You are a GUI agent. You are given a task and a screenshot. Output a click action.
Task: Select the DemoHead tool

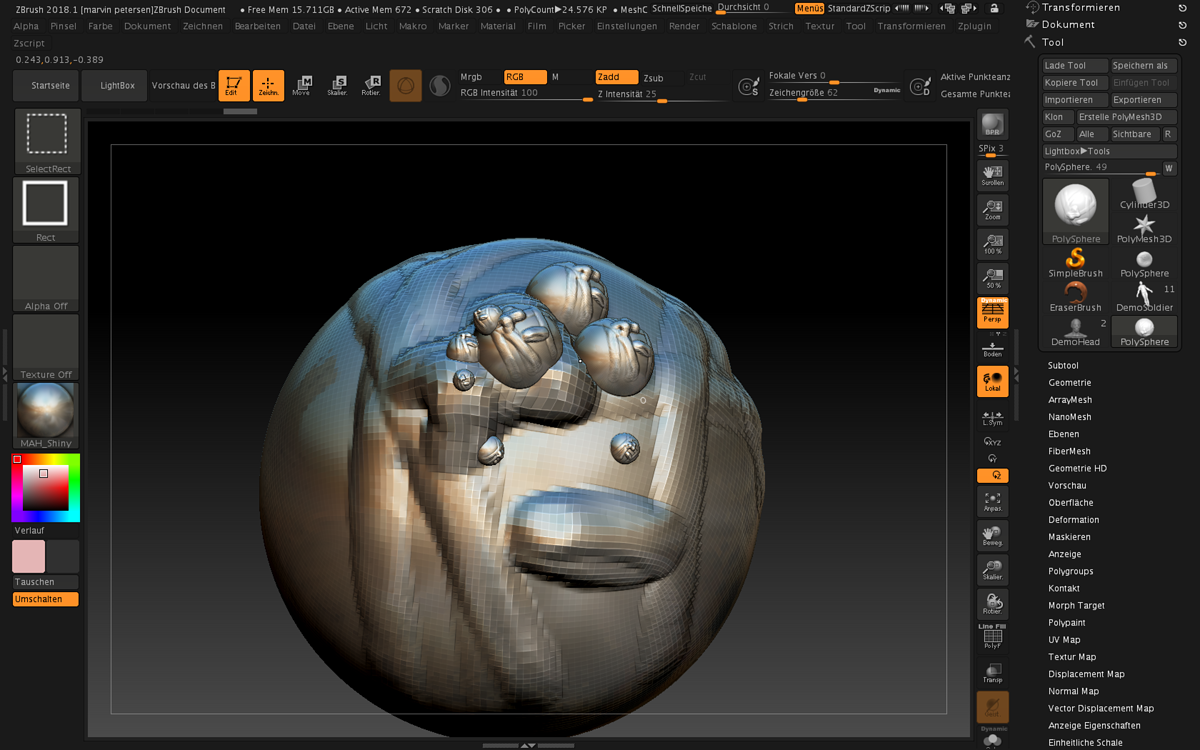click(1076, 332)
